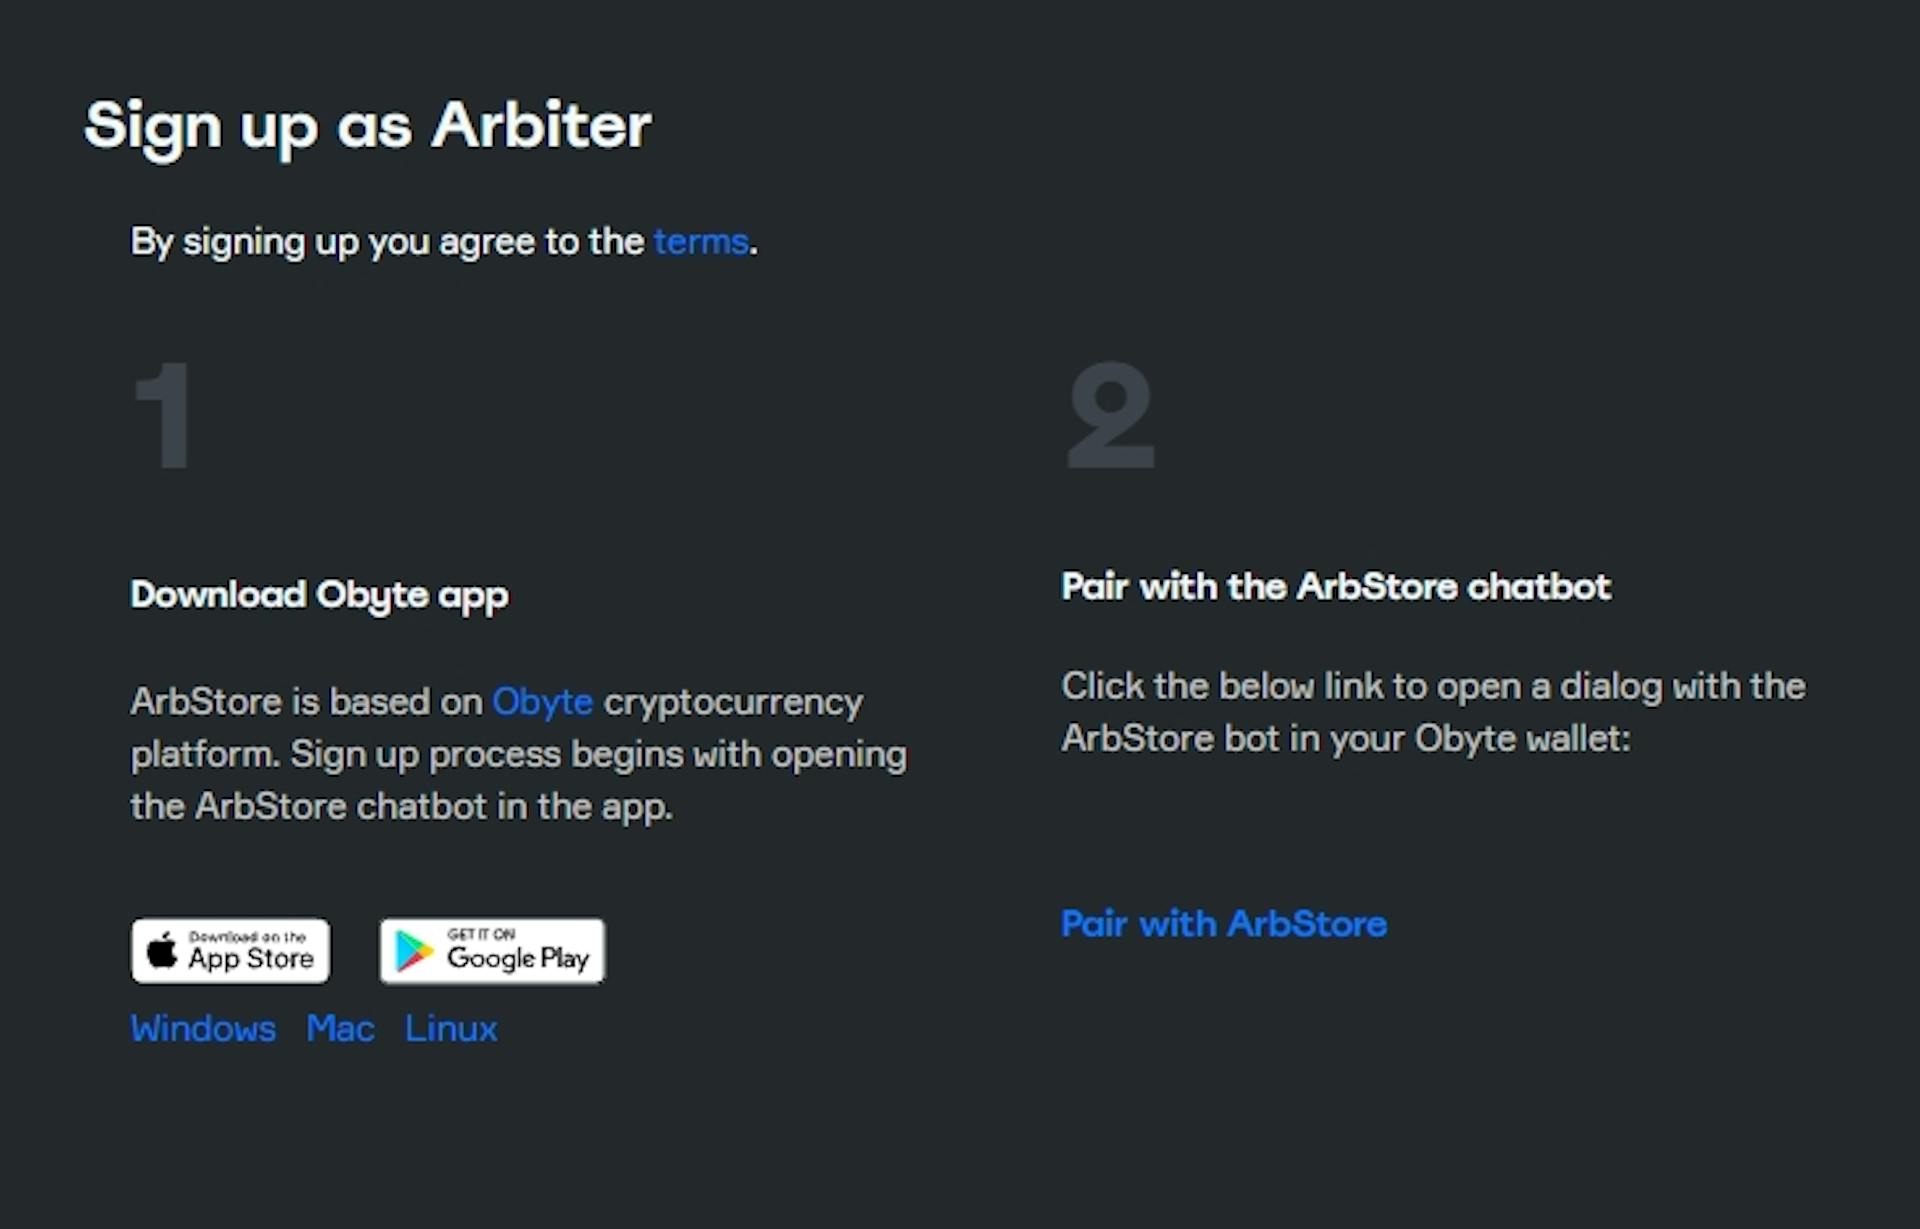
Task: Click the large step number 2
Action: tap(1111, 415)
